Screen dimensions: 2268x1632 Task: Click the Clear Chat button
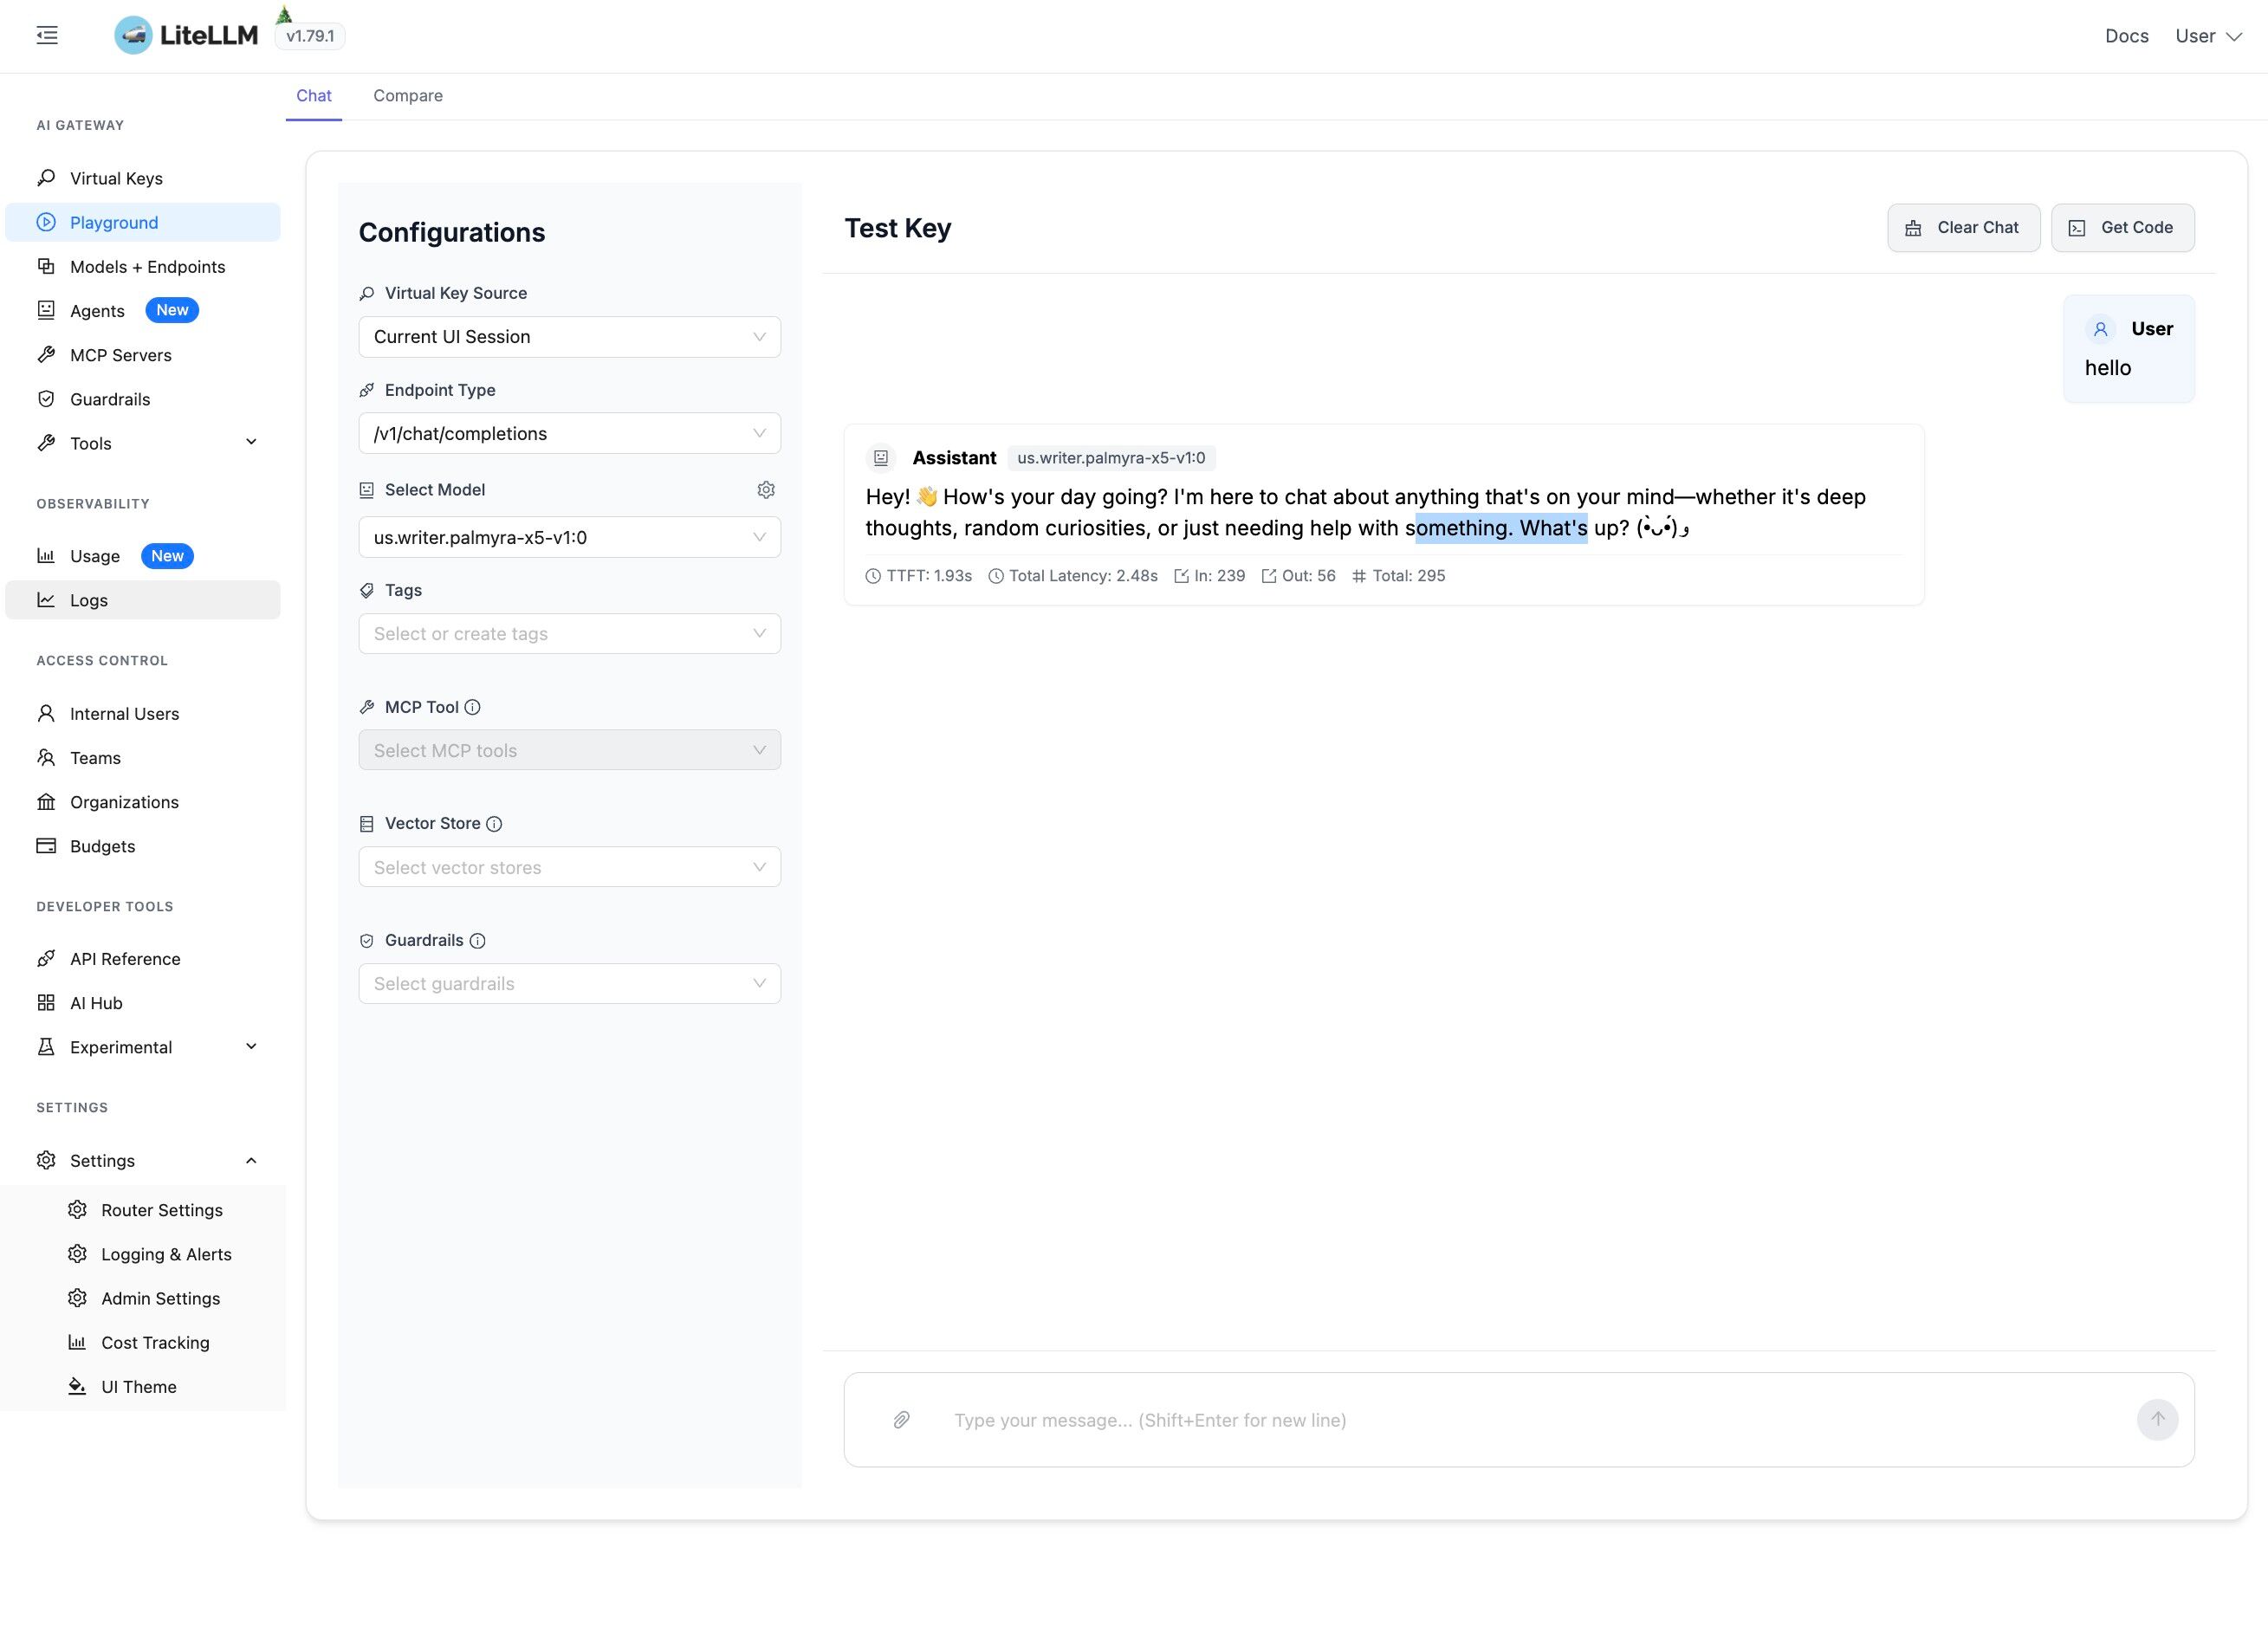point(1963,228)
